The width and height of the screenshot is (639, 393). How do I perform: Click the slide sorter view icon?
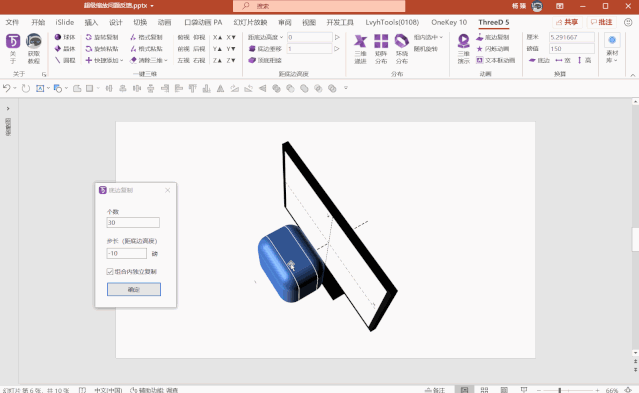484,390
